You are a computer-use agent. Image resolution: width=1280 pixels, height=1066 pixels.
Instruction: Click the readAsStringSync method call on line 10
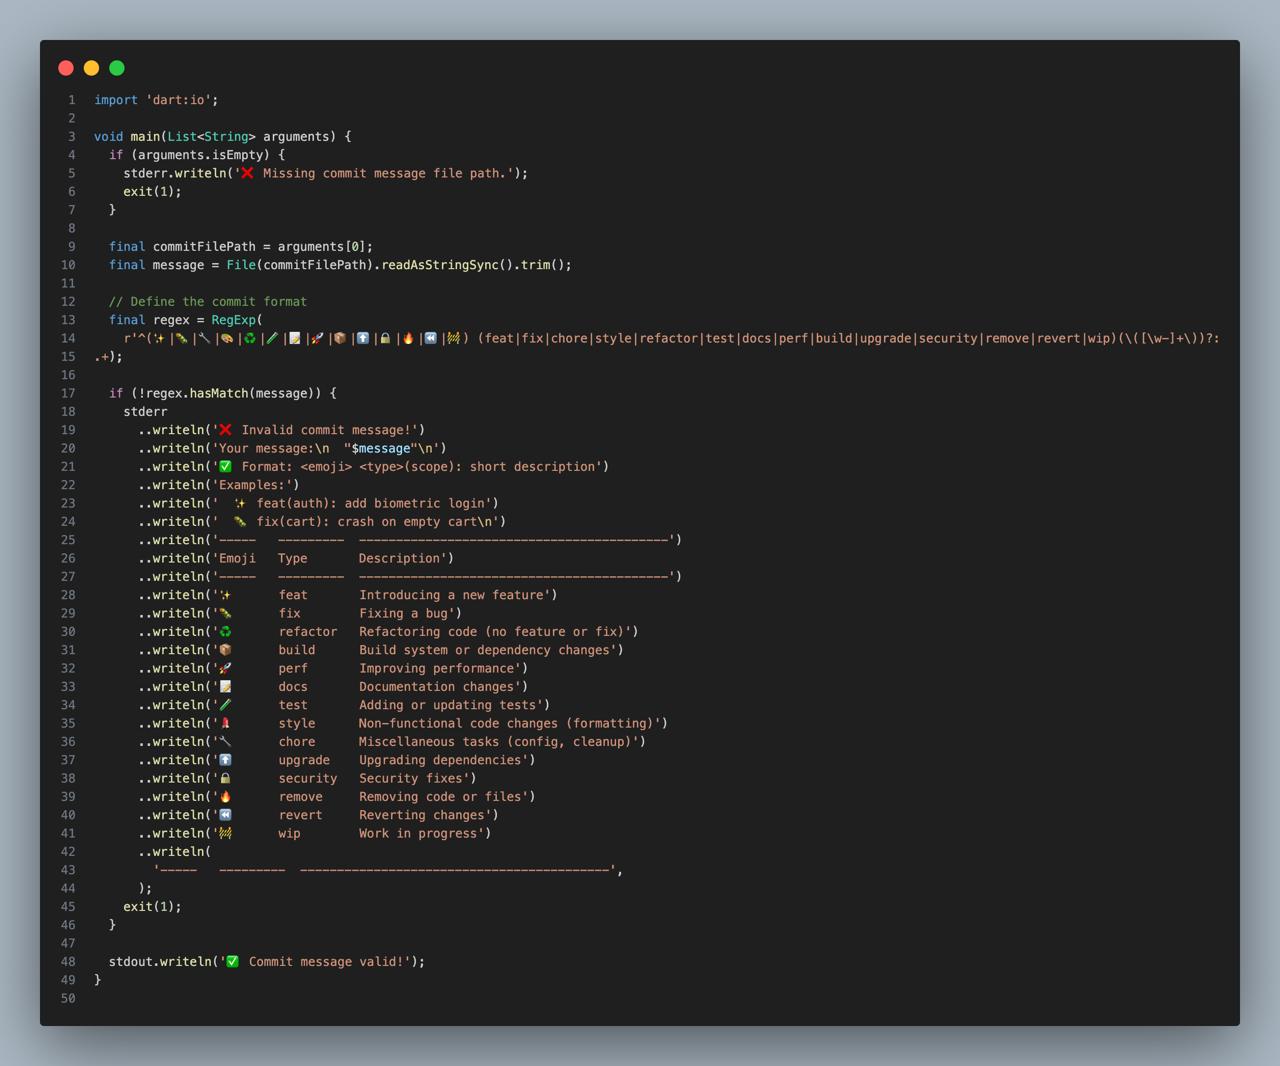click(x=440, y=265)
